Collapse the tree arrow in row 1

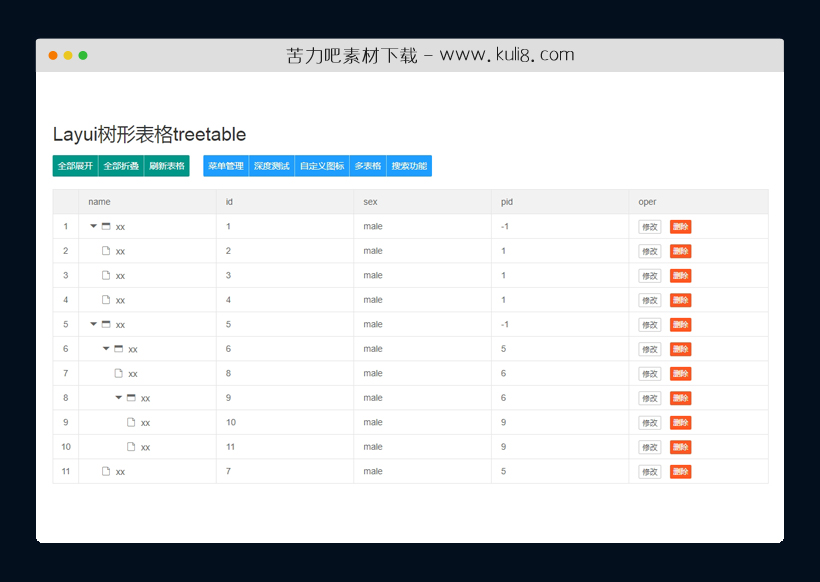point(94,226)
